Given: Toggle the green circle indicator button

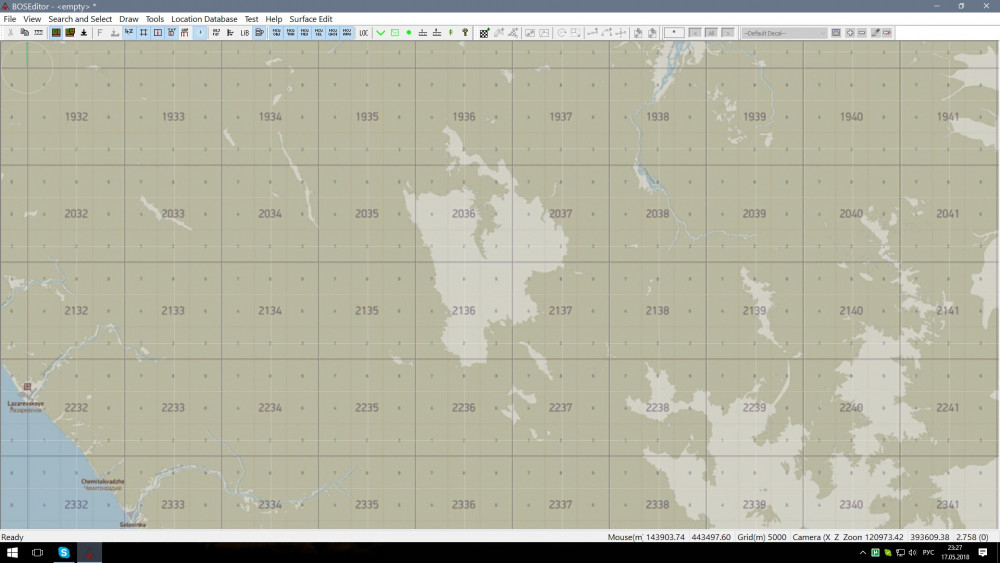Looking at the screenshot, I should pos(409,33).
